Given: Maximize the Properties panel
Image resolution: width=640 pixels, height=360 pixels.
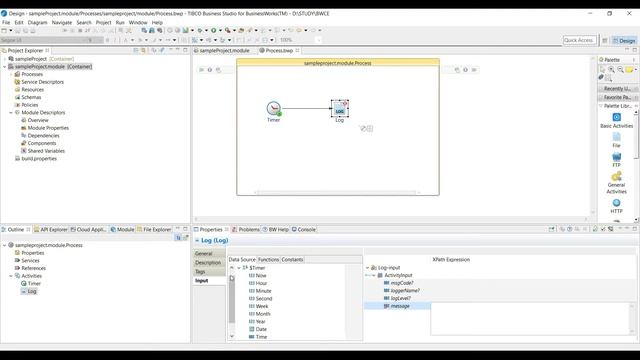Looking at the screenshot, I should pyautogui.click(x=635, y=229).
